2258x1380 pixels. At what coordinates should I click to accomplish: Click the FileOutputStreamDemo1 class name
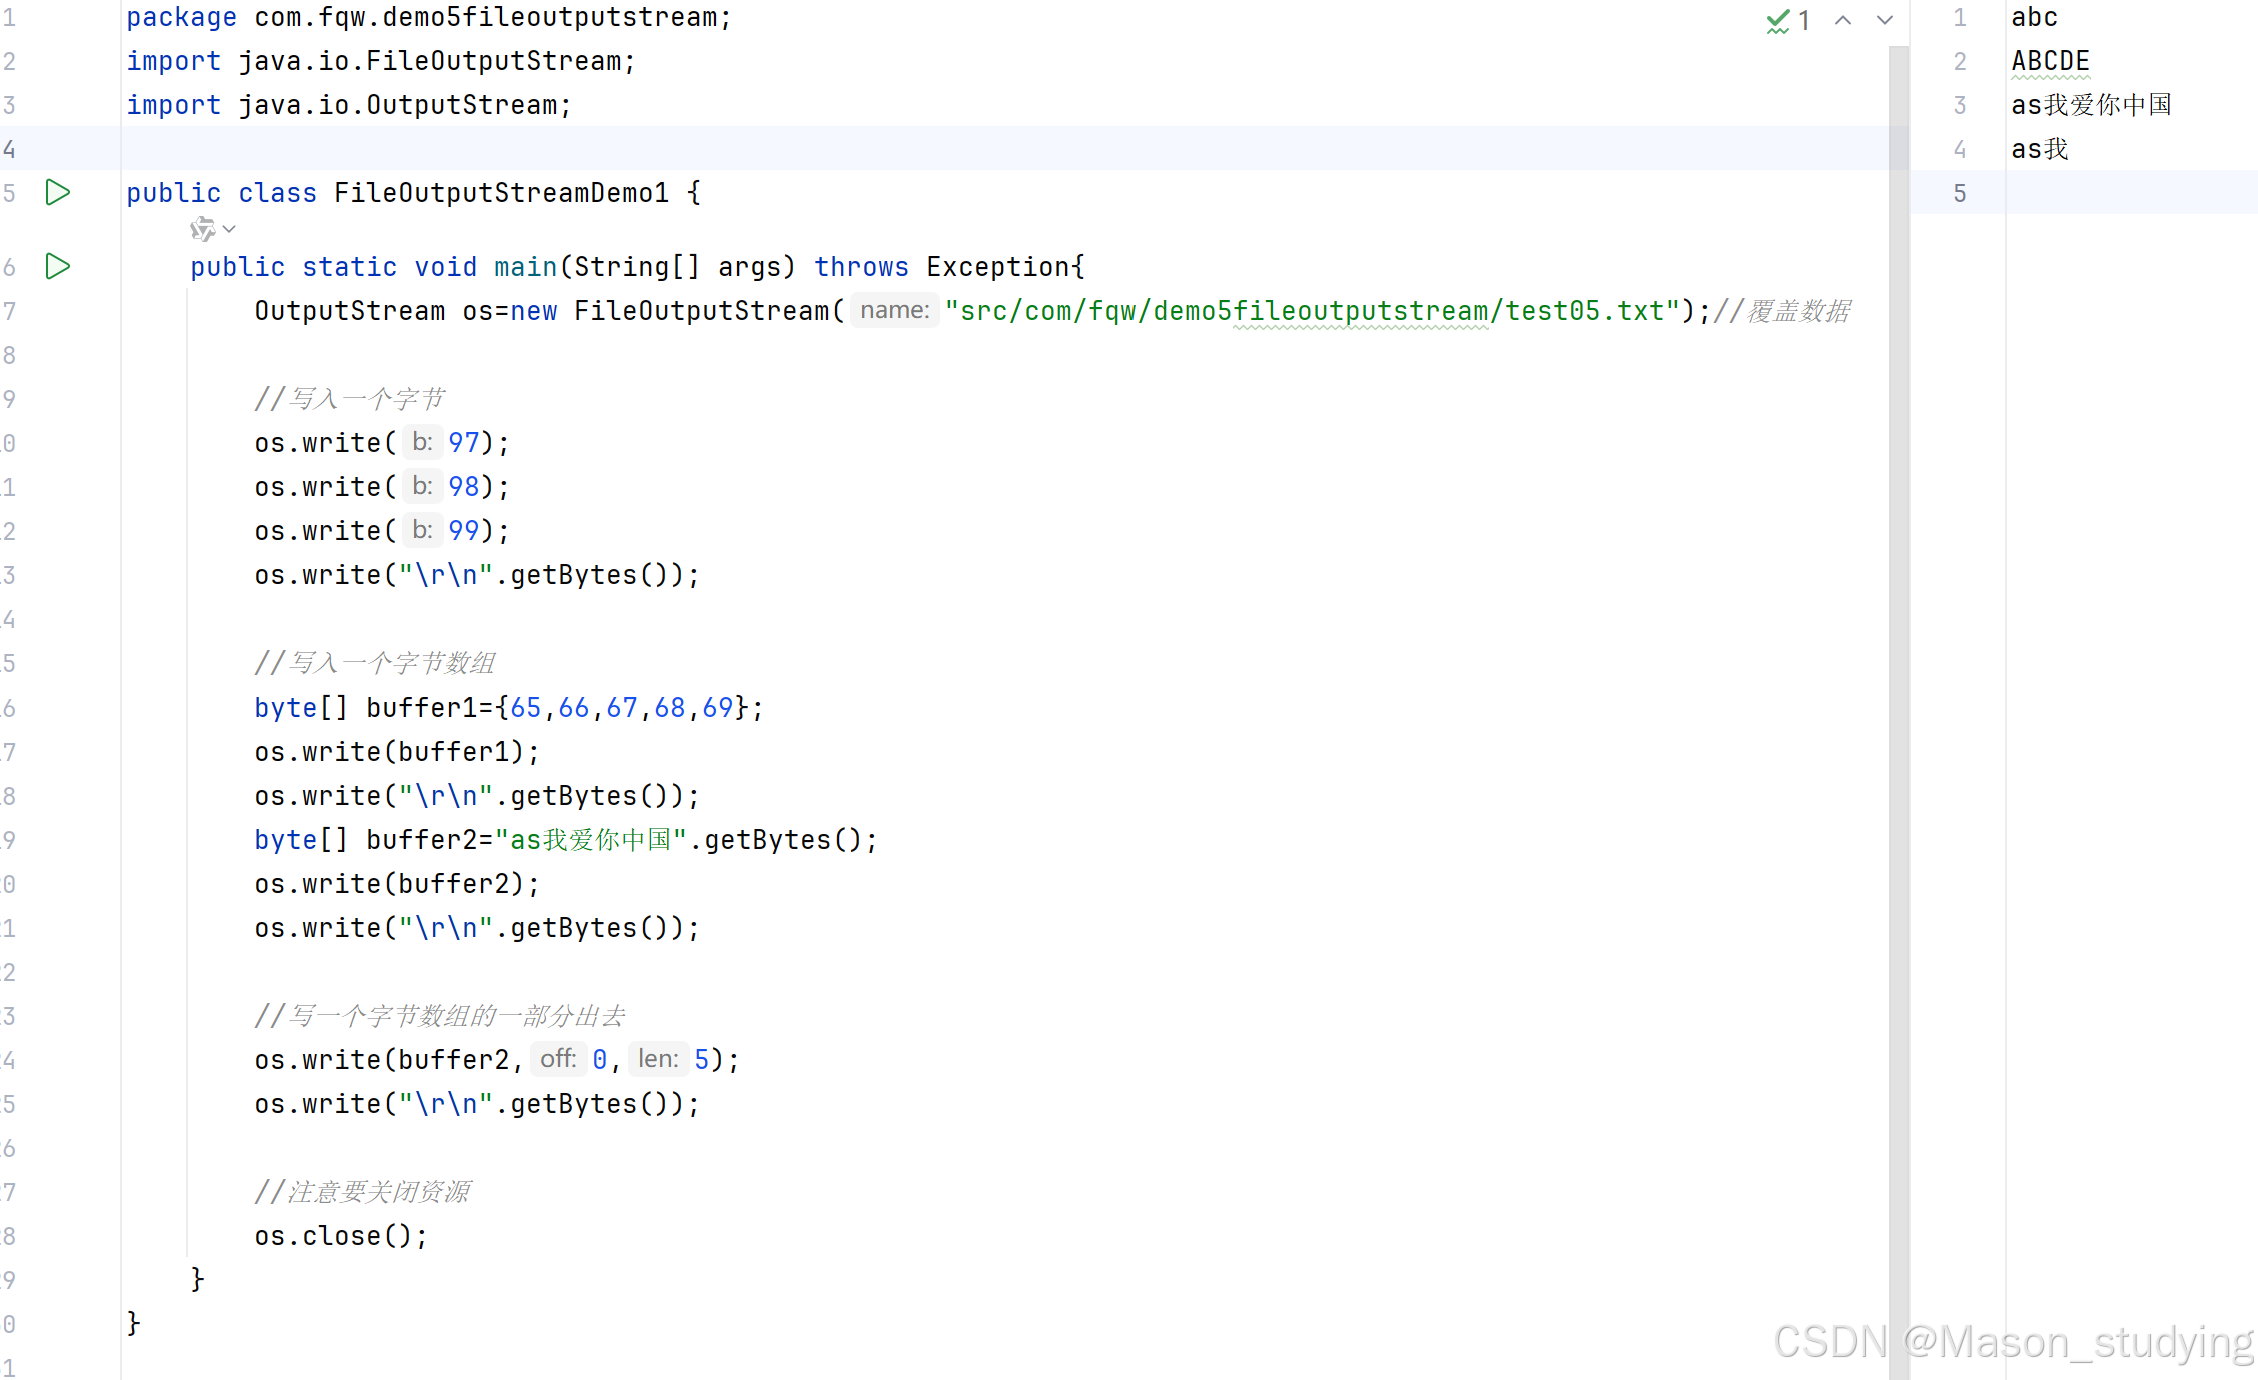pyautogui.click(x=500, y=192)
